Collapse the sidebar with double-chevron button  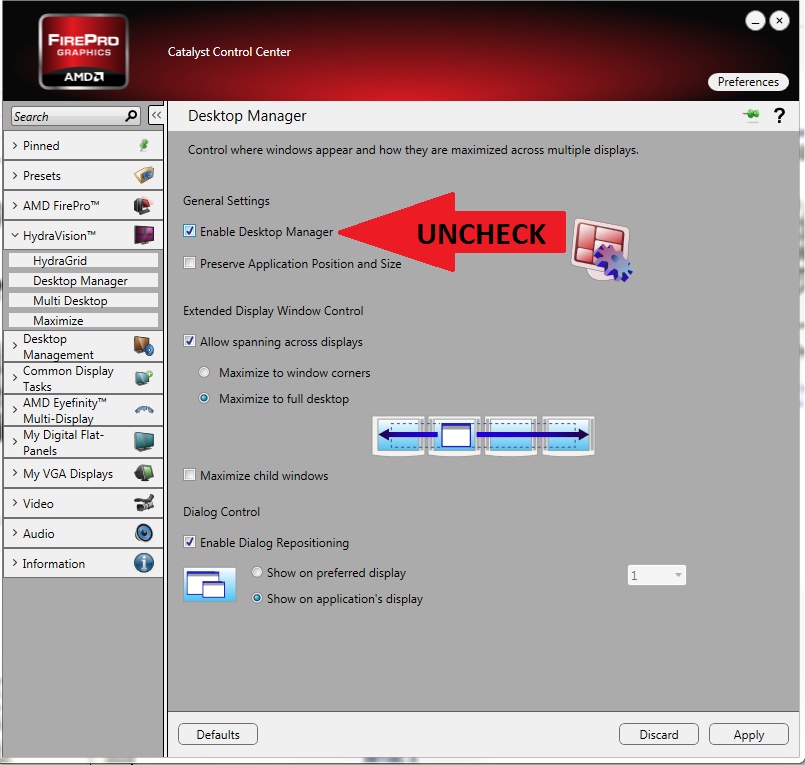point(156,116)
